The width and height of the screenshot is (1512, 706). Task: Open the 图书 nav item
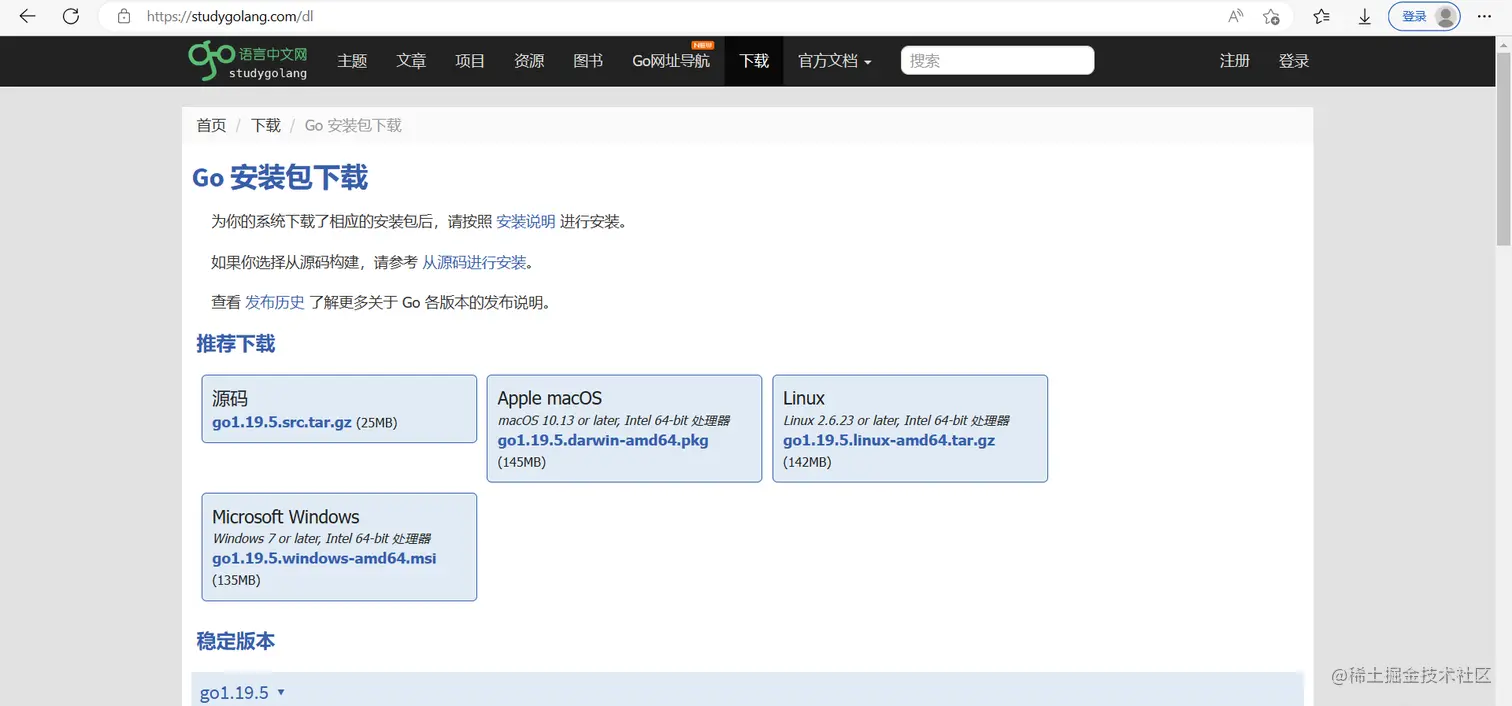[x=588, y=61]
